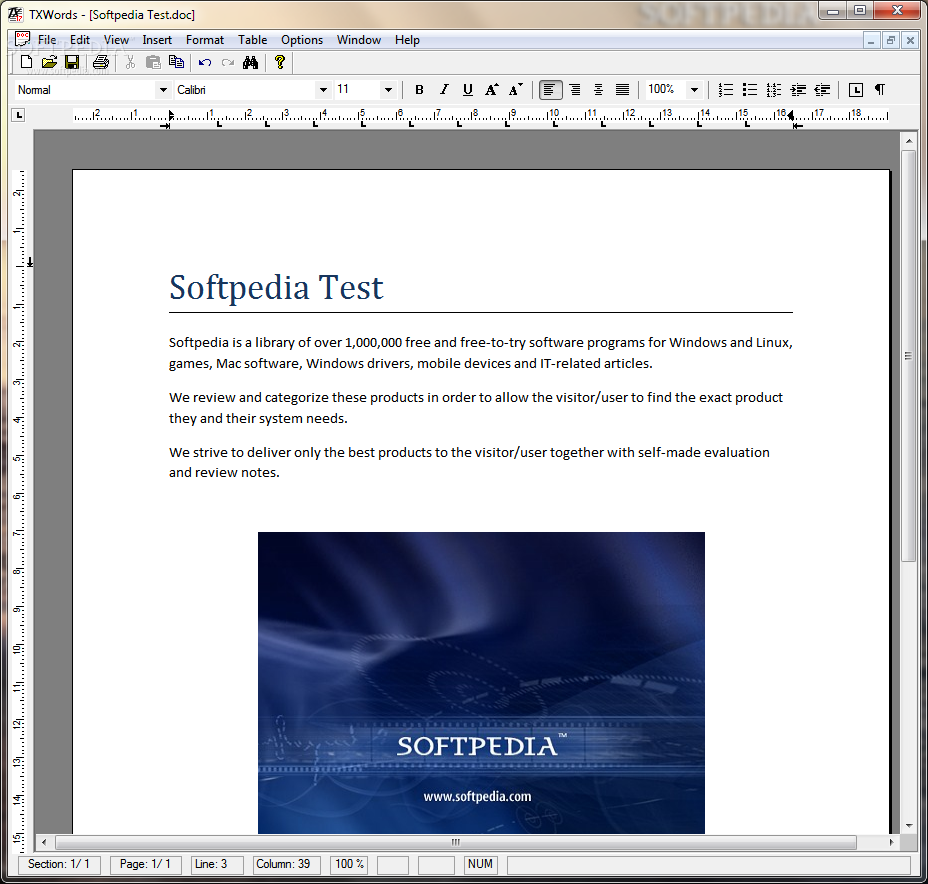Image resolution: width=928 pixels, height=884 pixels.
Task: Expand the Normal style dropdown
Action: point(163,90)
